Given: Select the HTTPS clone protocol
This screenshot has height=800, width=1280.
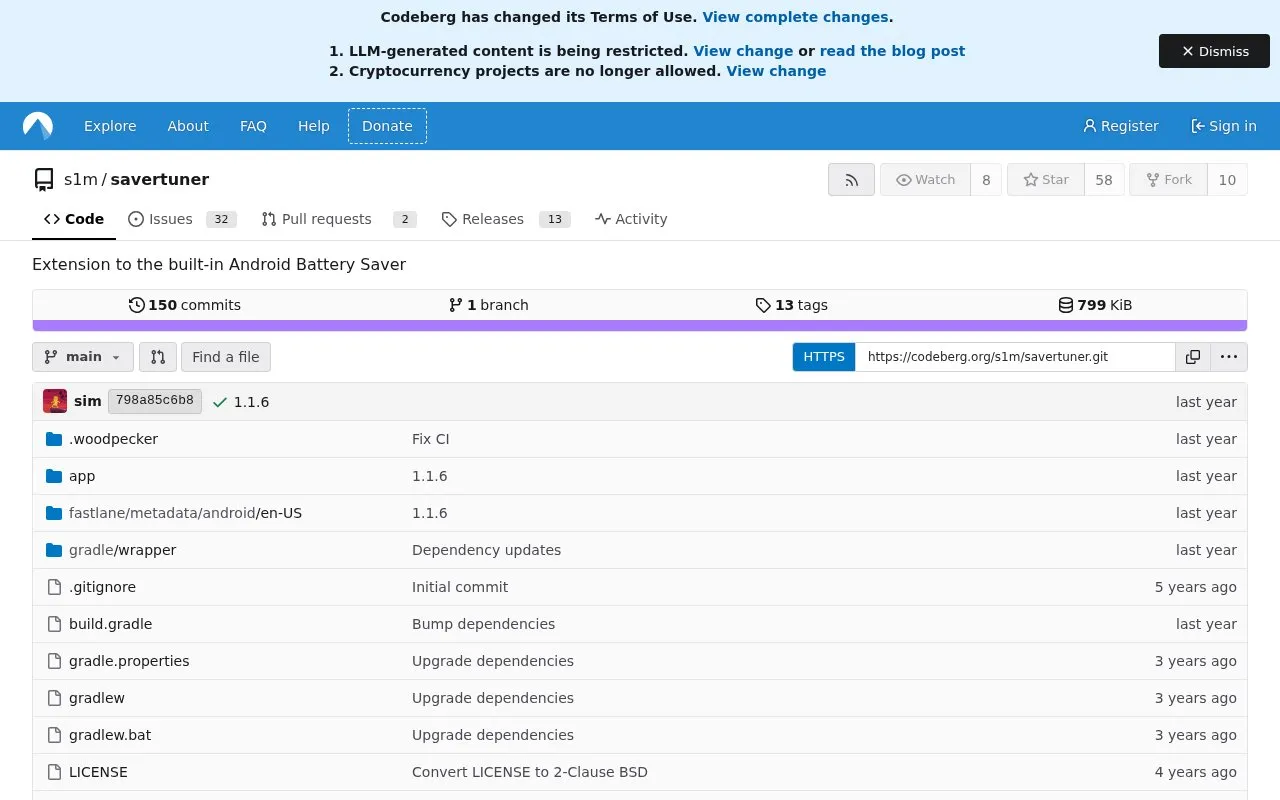Looking at the screenshot, I should [824, 357].
